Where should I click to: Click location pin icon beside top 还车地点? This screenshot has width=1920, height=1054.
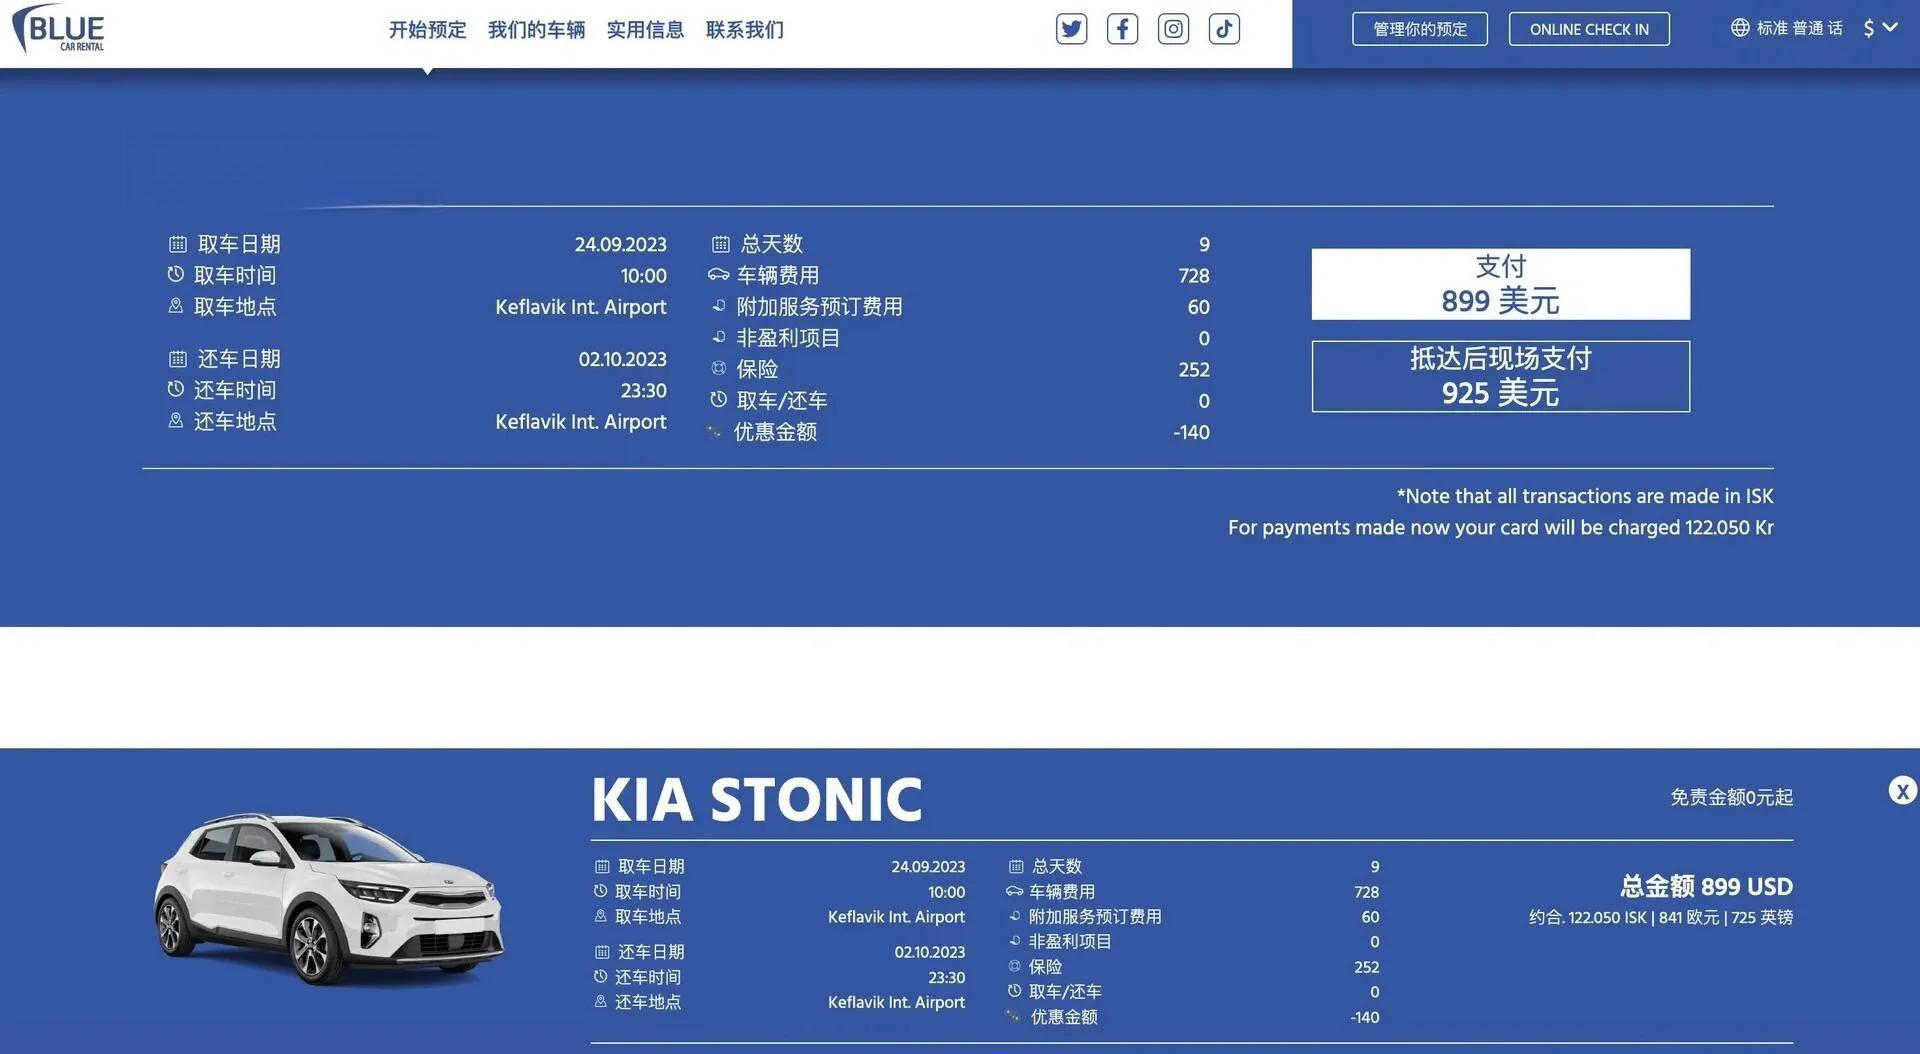[x=176, y=421]
